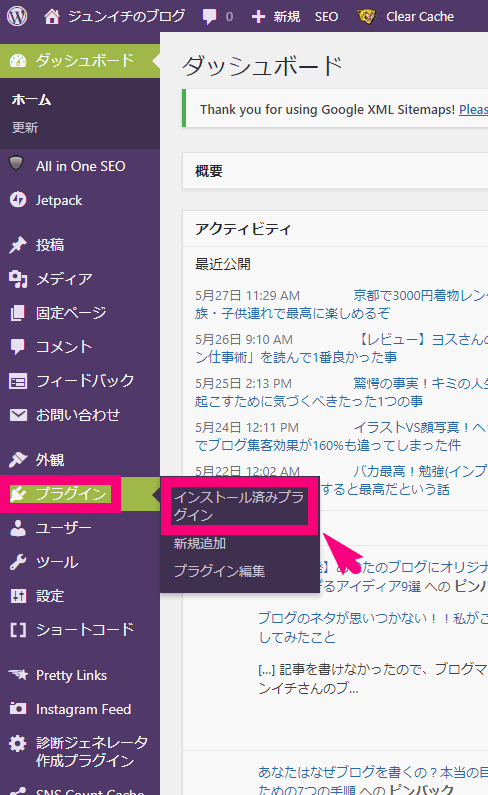488x795 pixels.
Task: Select ダッシュボード in the sidebar
Action: click(85, 60)
